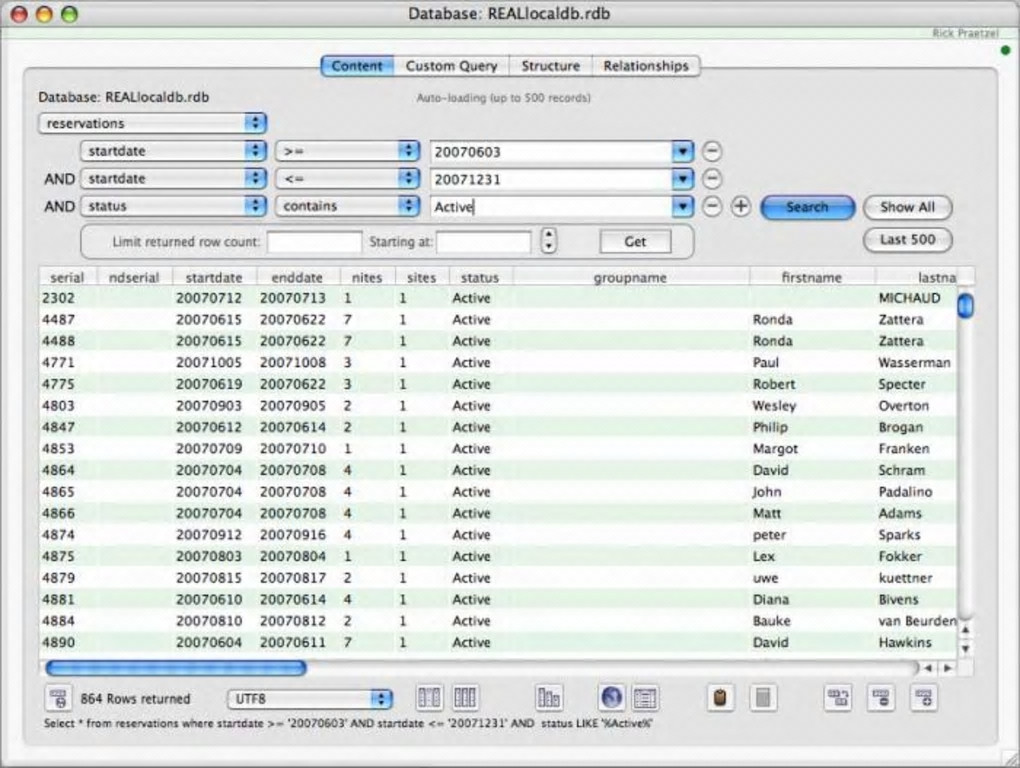The width and height of the screenshot is (1020, 768).
Task: Open the first startdate field dropdown
Action: point(173,151)
